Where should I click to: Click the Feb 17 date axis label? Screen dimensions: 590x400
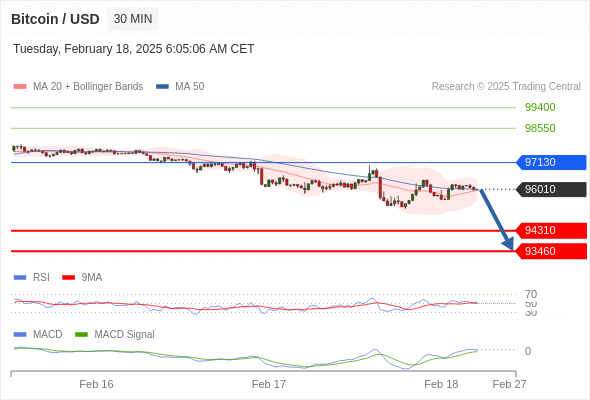[x=269, y=384]
